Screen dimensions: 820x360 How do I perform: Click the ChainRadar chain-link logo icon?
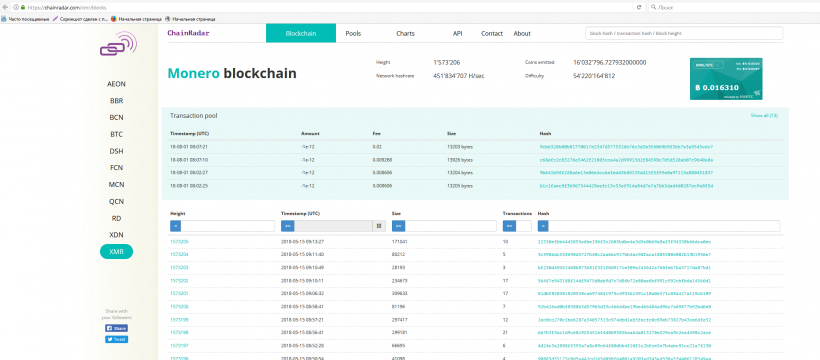tap(118, 44)
